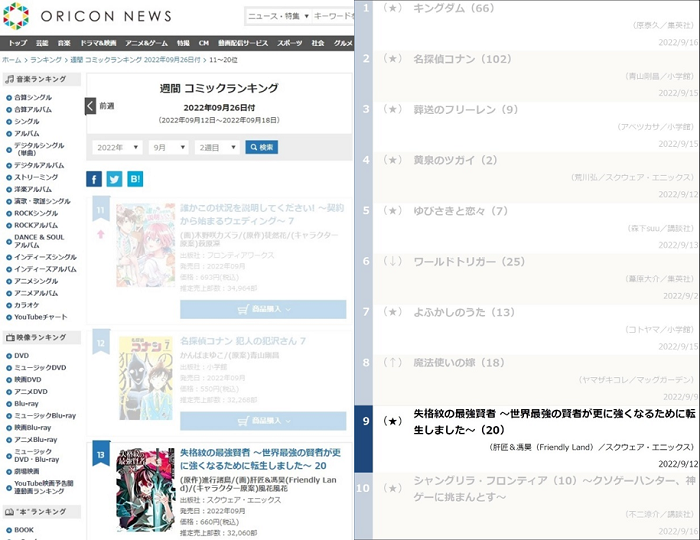Open the 9月 month dropdown

click(x=168, y=147)
